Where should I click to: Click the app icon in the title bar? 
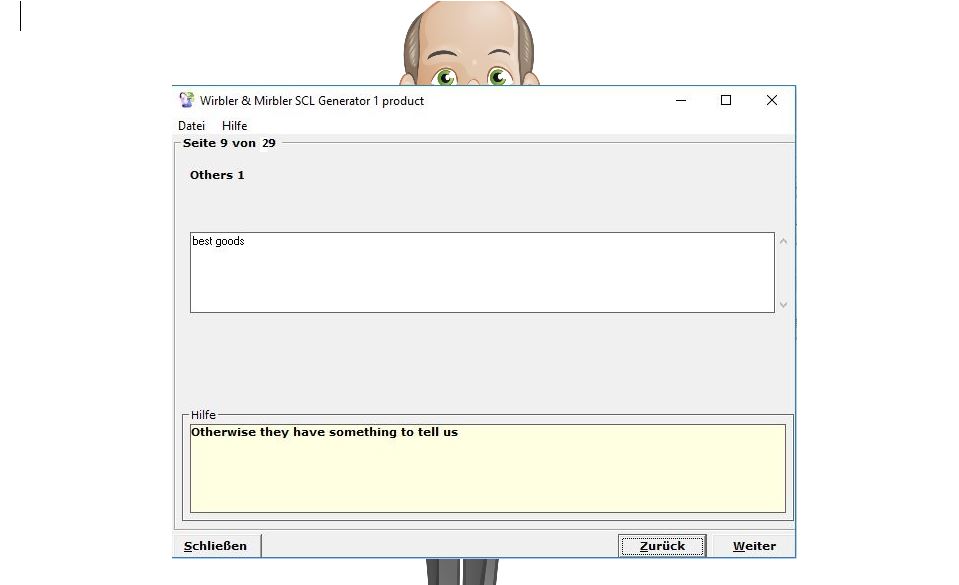point(186,100)
